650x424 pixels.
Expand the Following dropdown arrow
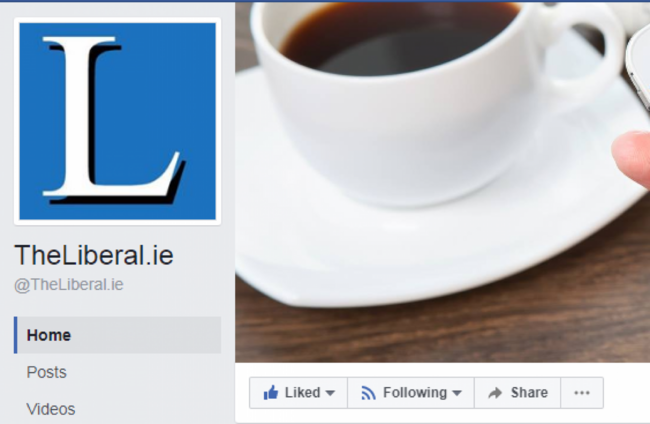(457, 393)
